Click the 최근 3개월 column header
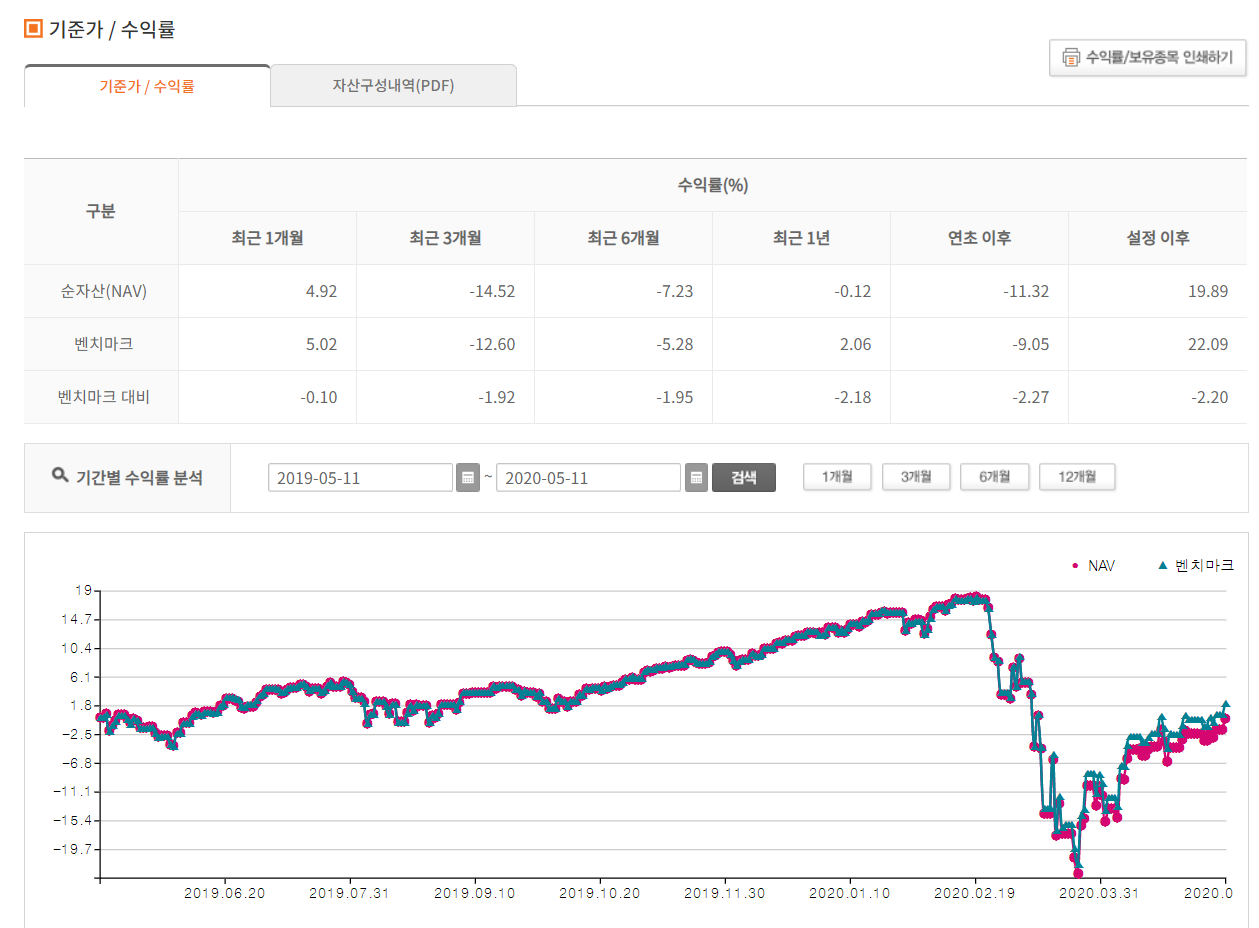 point(445,238)
